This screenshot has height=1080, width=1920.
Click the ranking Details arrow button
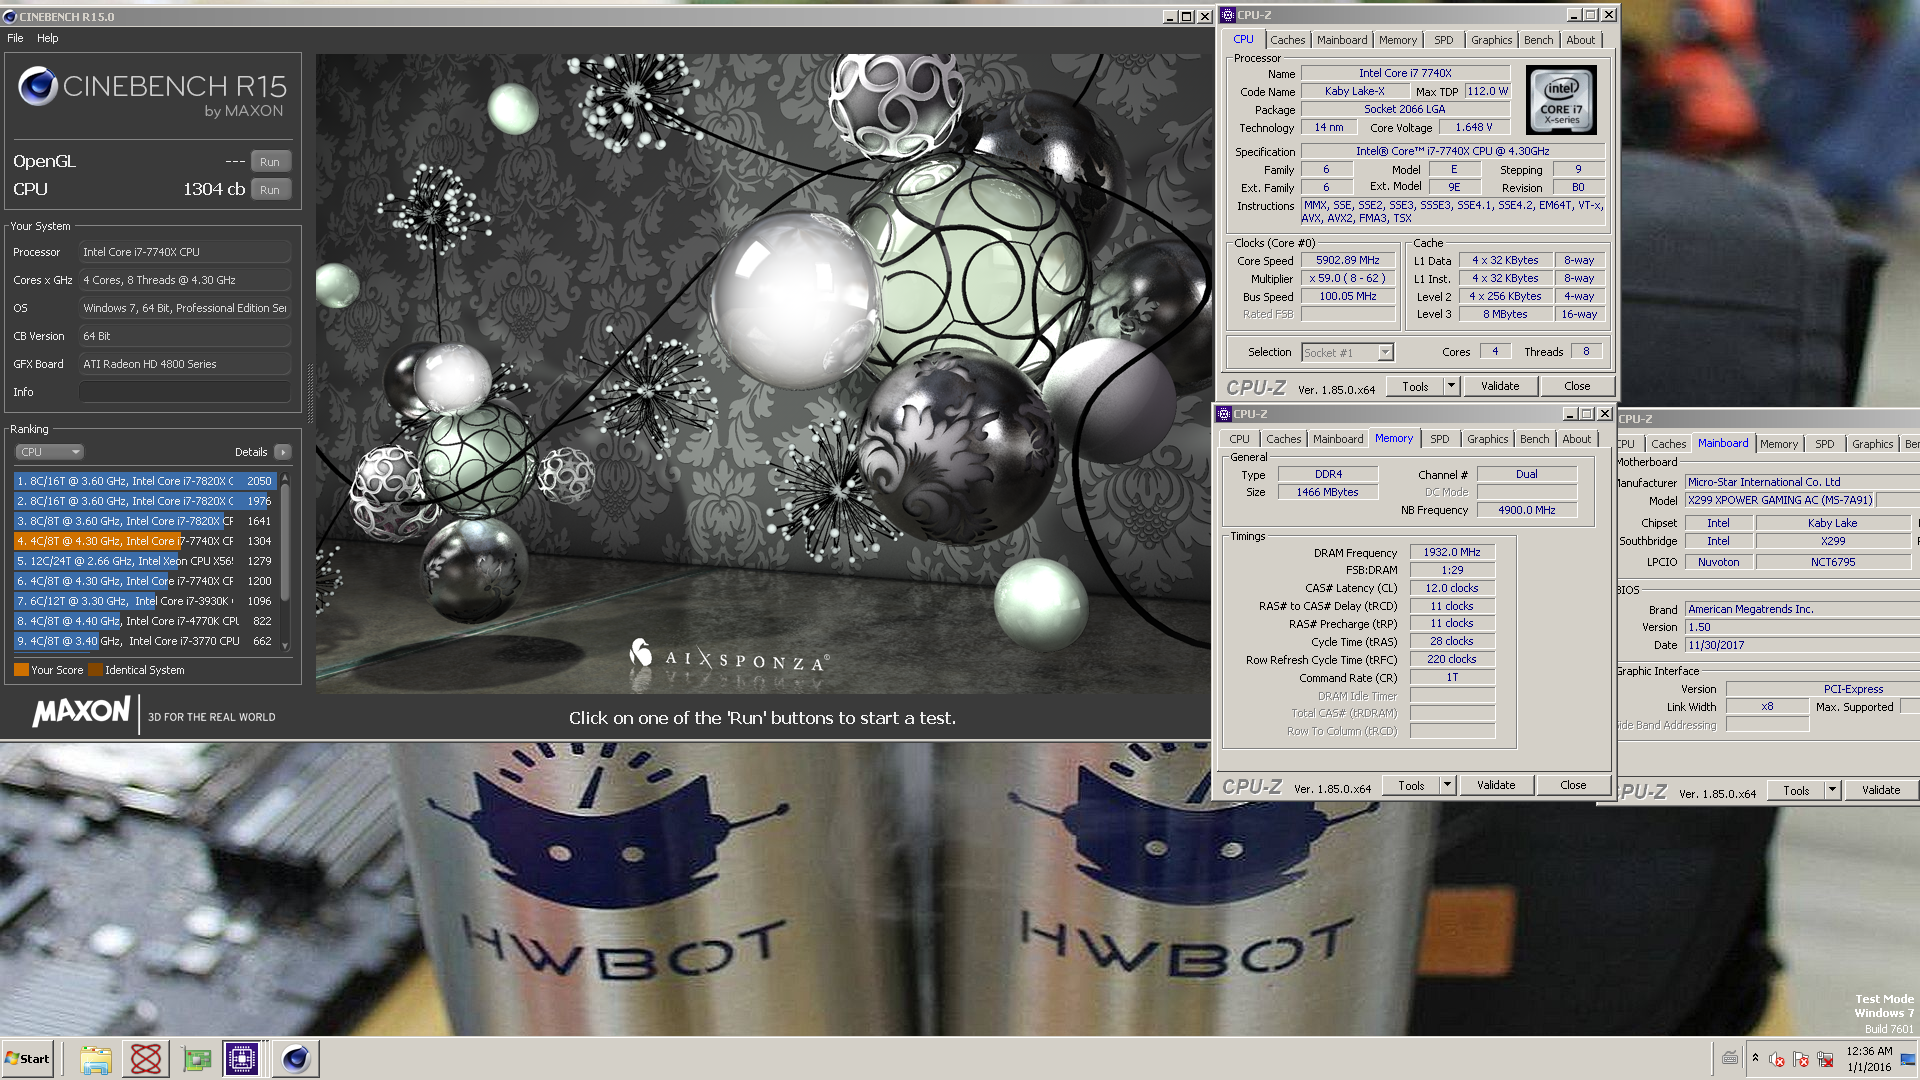283,452
